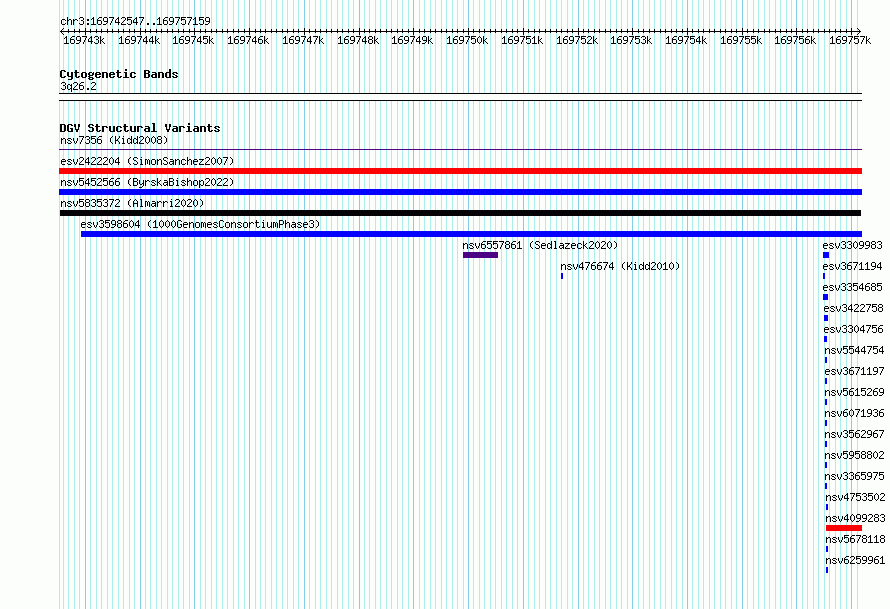
Task: Click the 169745k ruler label
Action: click(193, 40)
